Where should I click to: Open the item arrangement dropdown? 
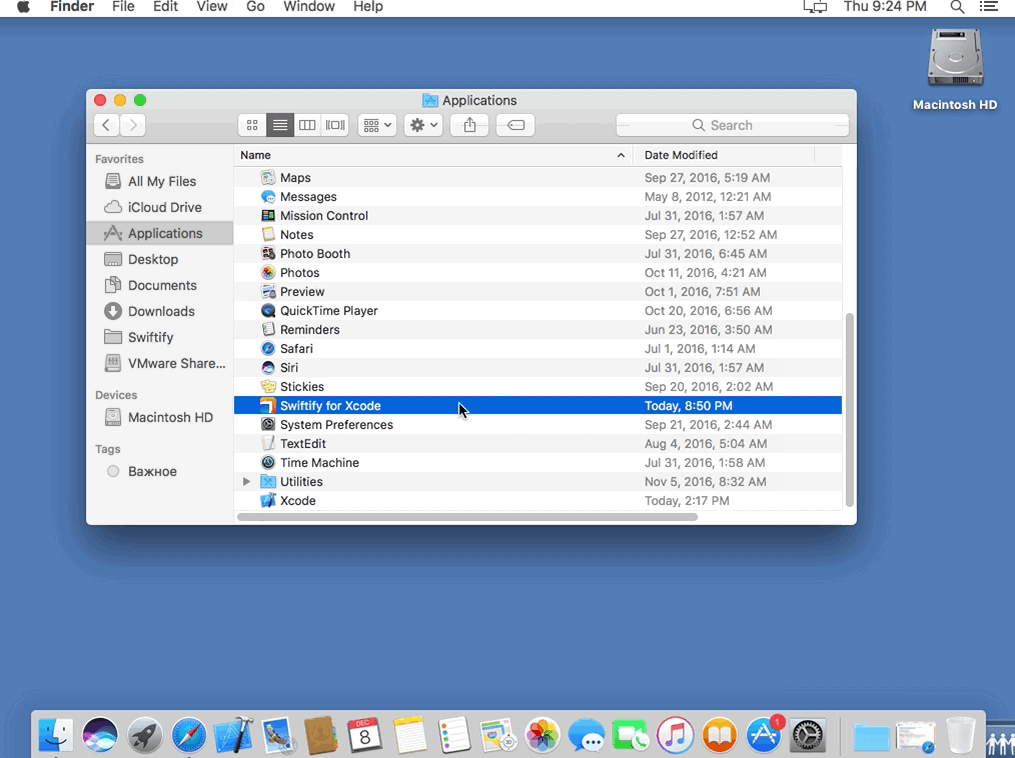point(377,125)
